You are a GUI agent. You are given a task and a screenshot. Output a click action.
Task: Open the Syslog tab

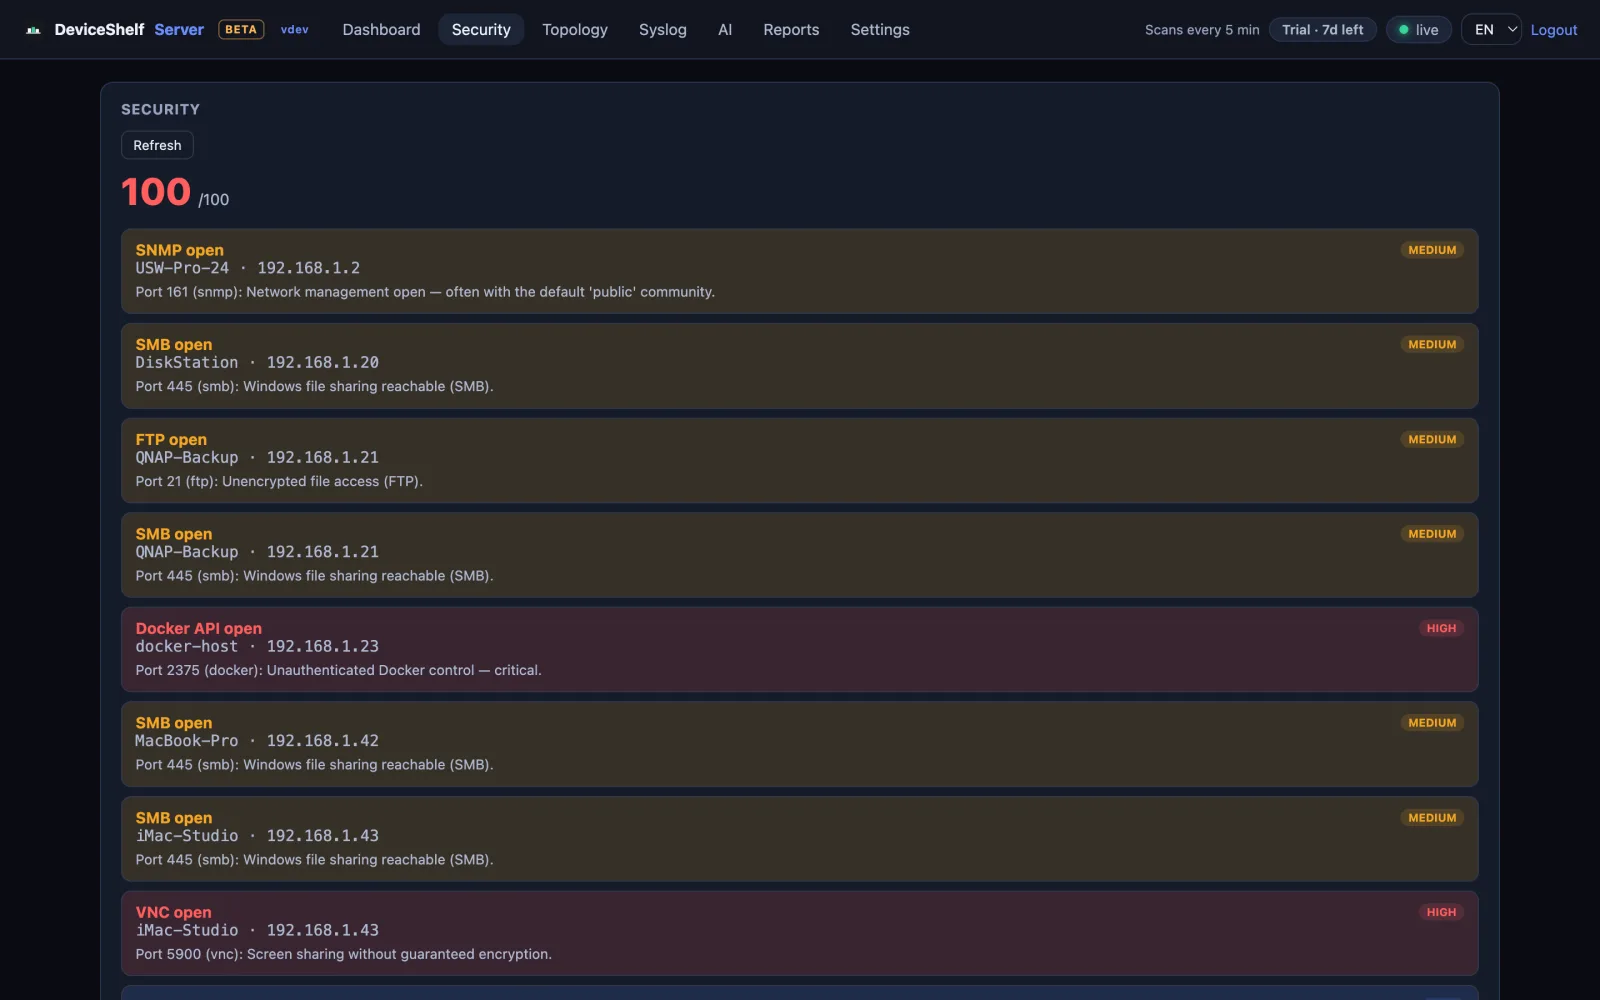[663, 30]
